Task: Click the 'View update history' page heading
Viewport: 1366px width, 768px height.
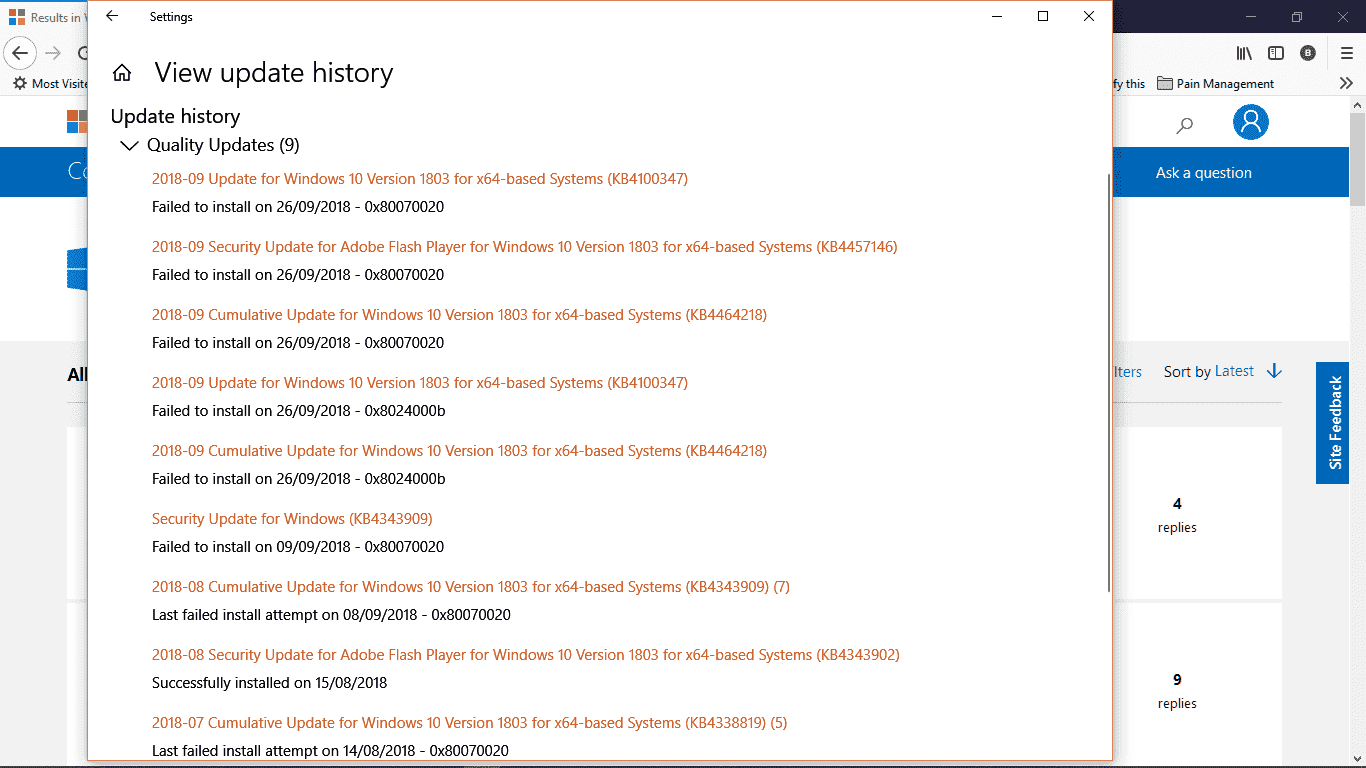Action: coord(274,73)
